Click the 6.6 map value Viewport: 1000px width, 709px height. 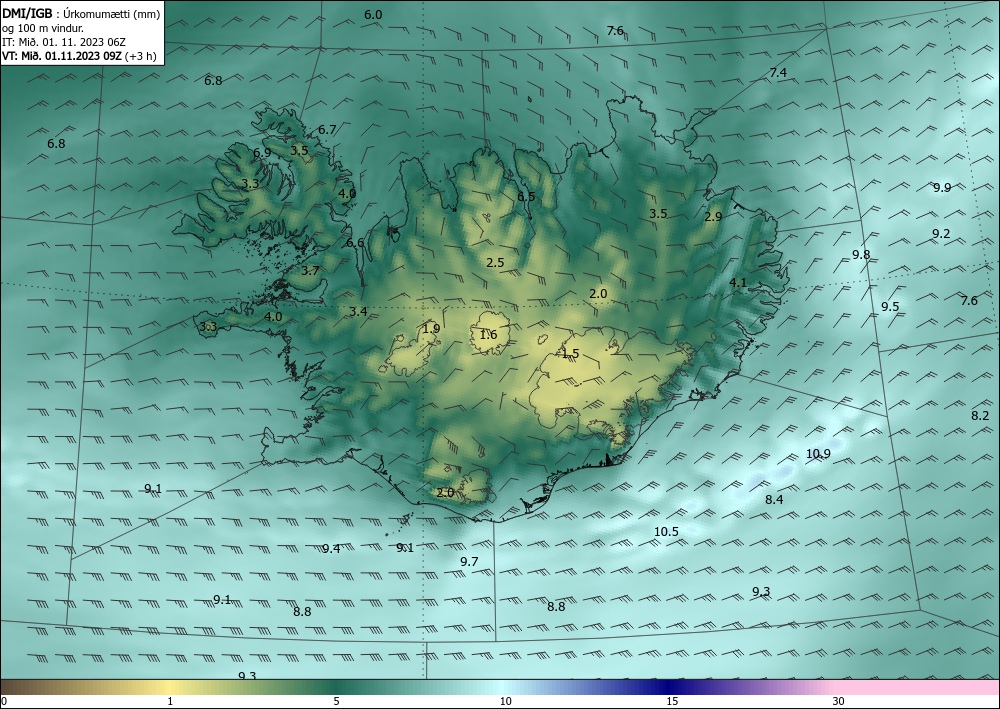point(355,242)
